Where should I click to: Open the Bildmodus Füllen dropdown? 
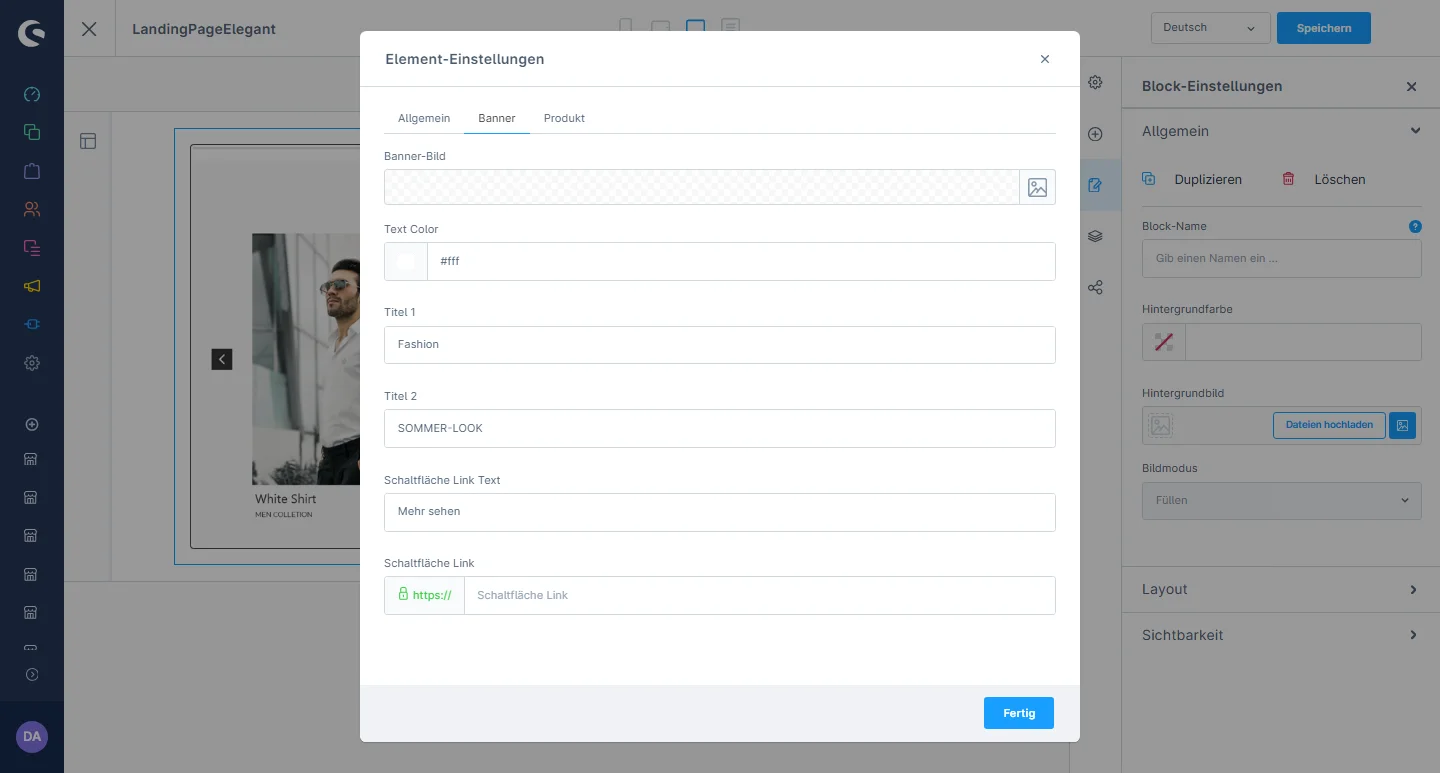[1281, 500]
